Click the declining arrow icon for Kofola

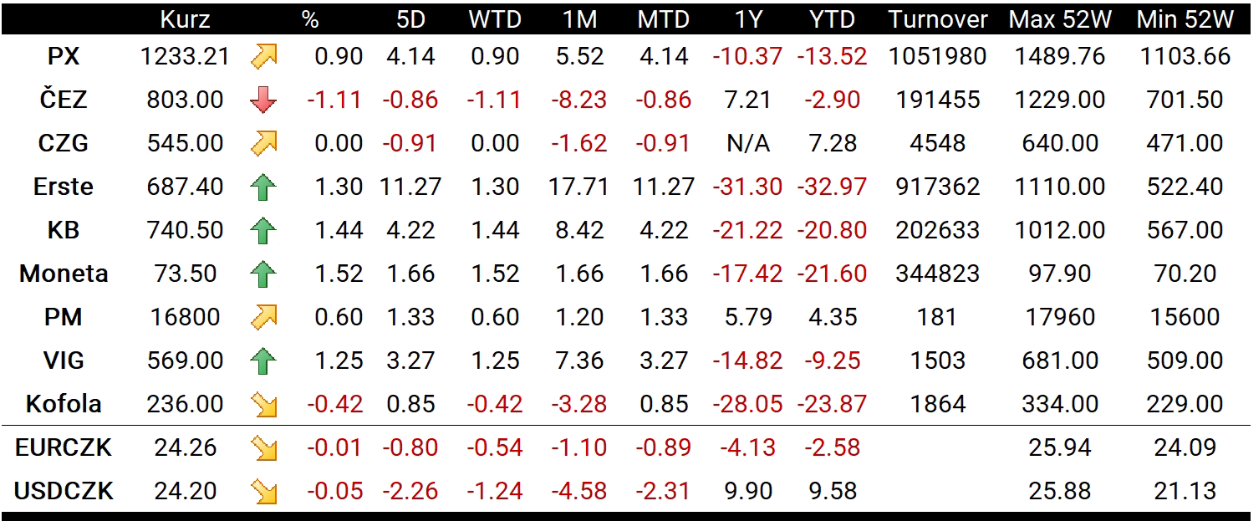[264, 404]
